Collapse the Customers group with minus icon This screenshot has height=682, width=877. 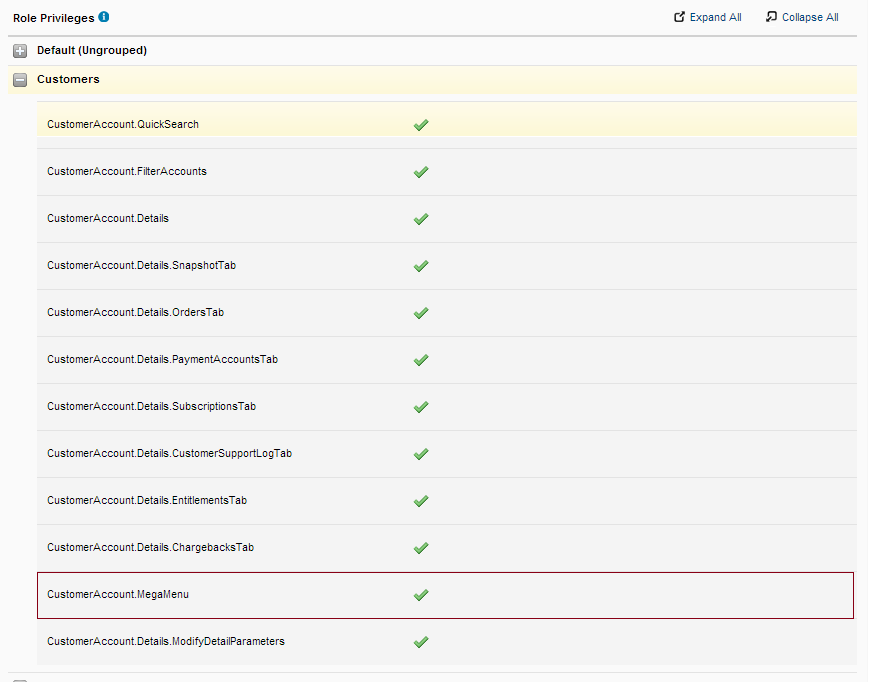pos(20,80)
